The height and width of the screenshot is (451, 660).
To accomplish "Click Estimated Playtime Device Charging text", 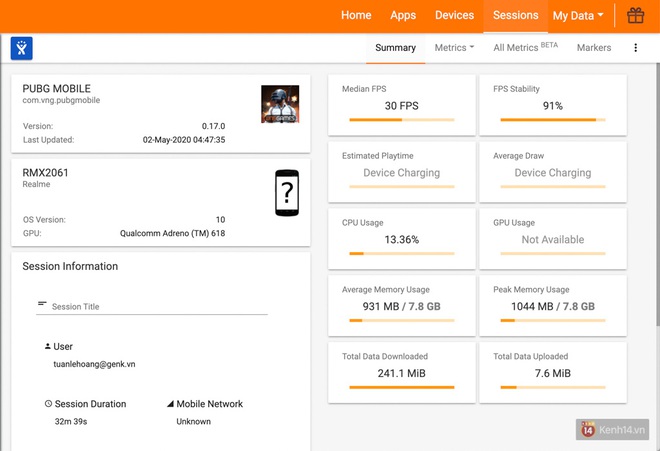I will 402,173.
